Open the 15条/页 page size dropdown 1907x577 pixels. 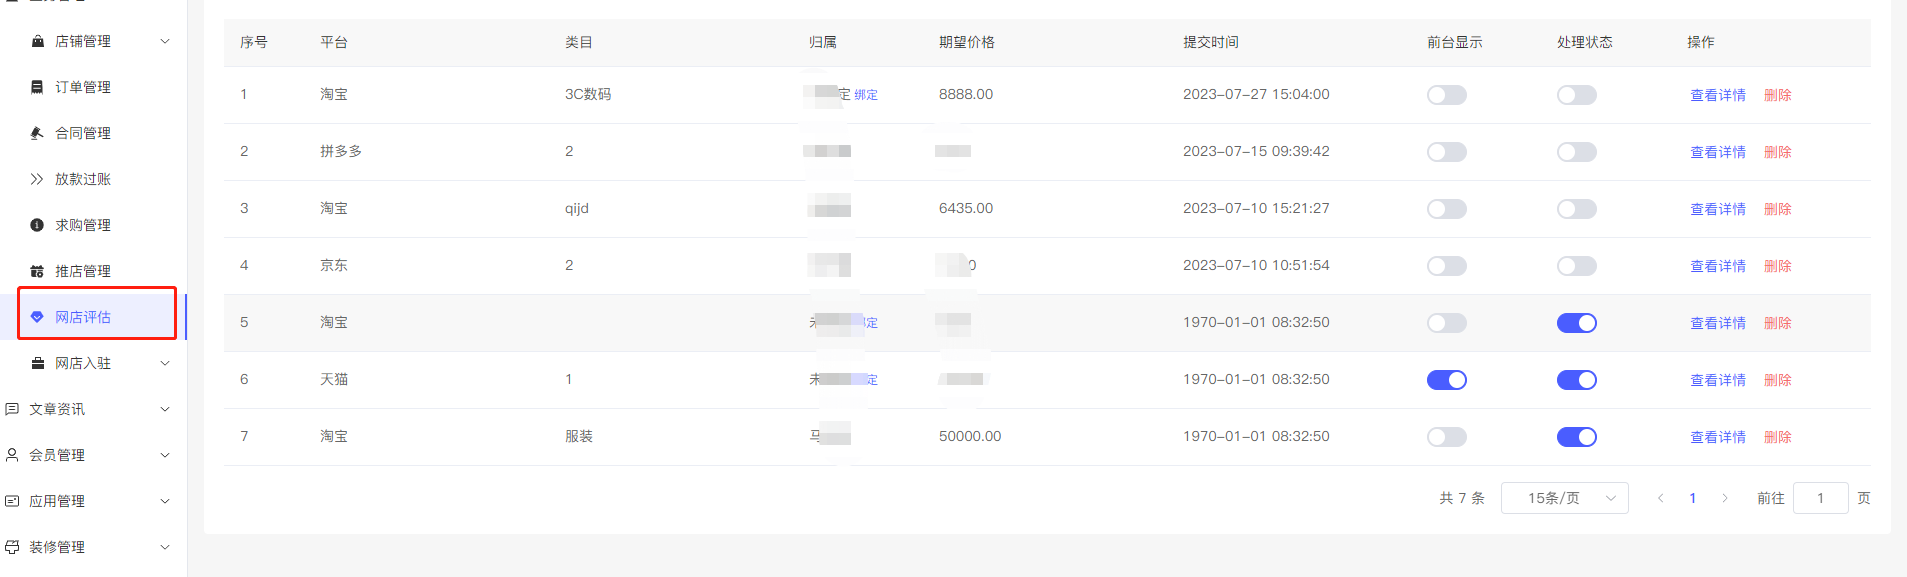click(x=1564, y=498)
